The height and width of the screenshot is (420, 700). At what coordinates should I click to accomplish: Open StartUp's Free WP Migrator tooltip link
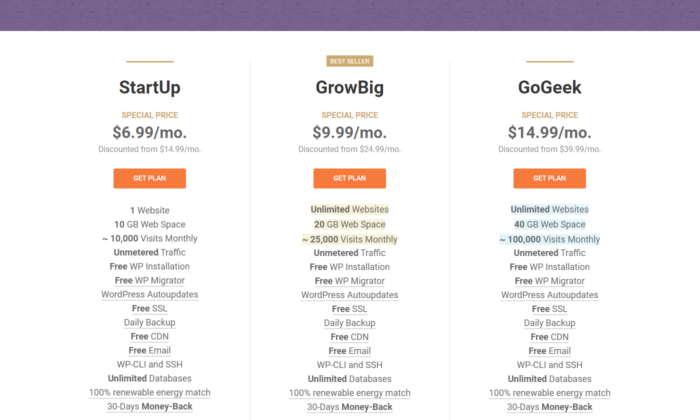pos(150,280)
